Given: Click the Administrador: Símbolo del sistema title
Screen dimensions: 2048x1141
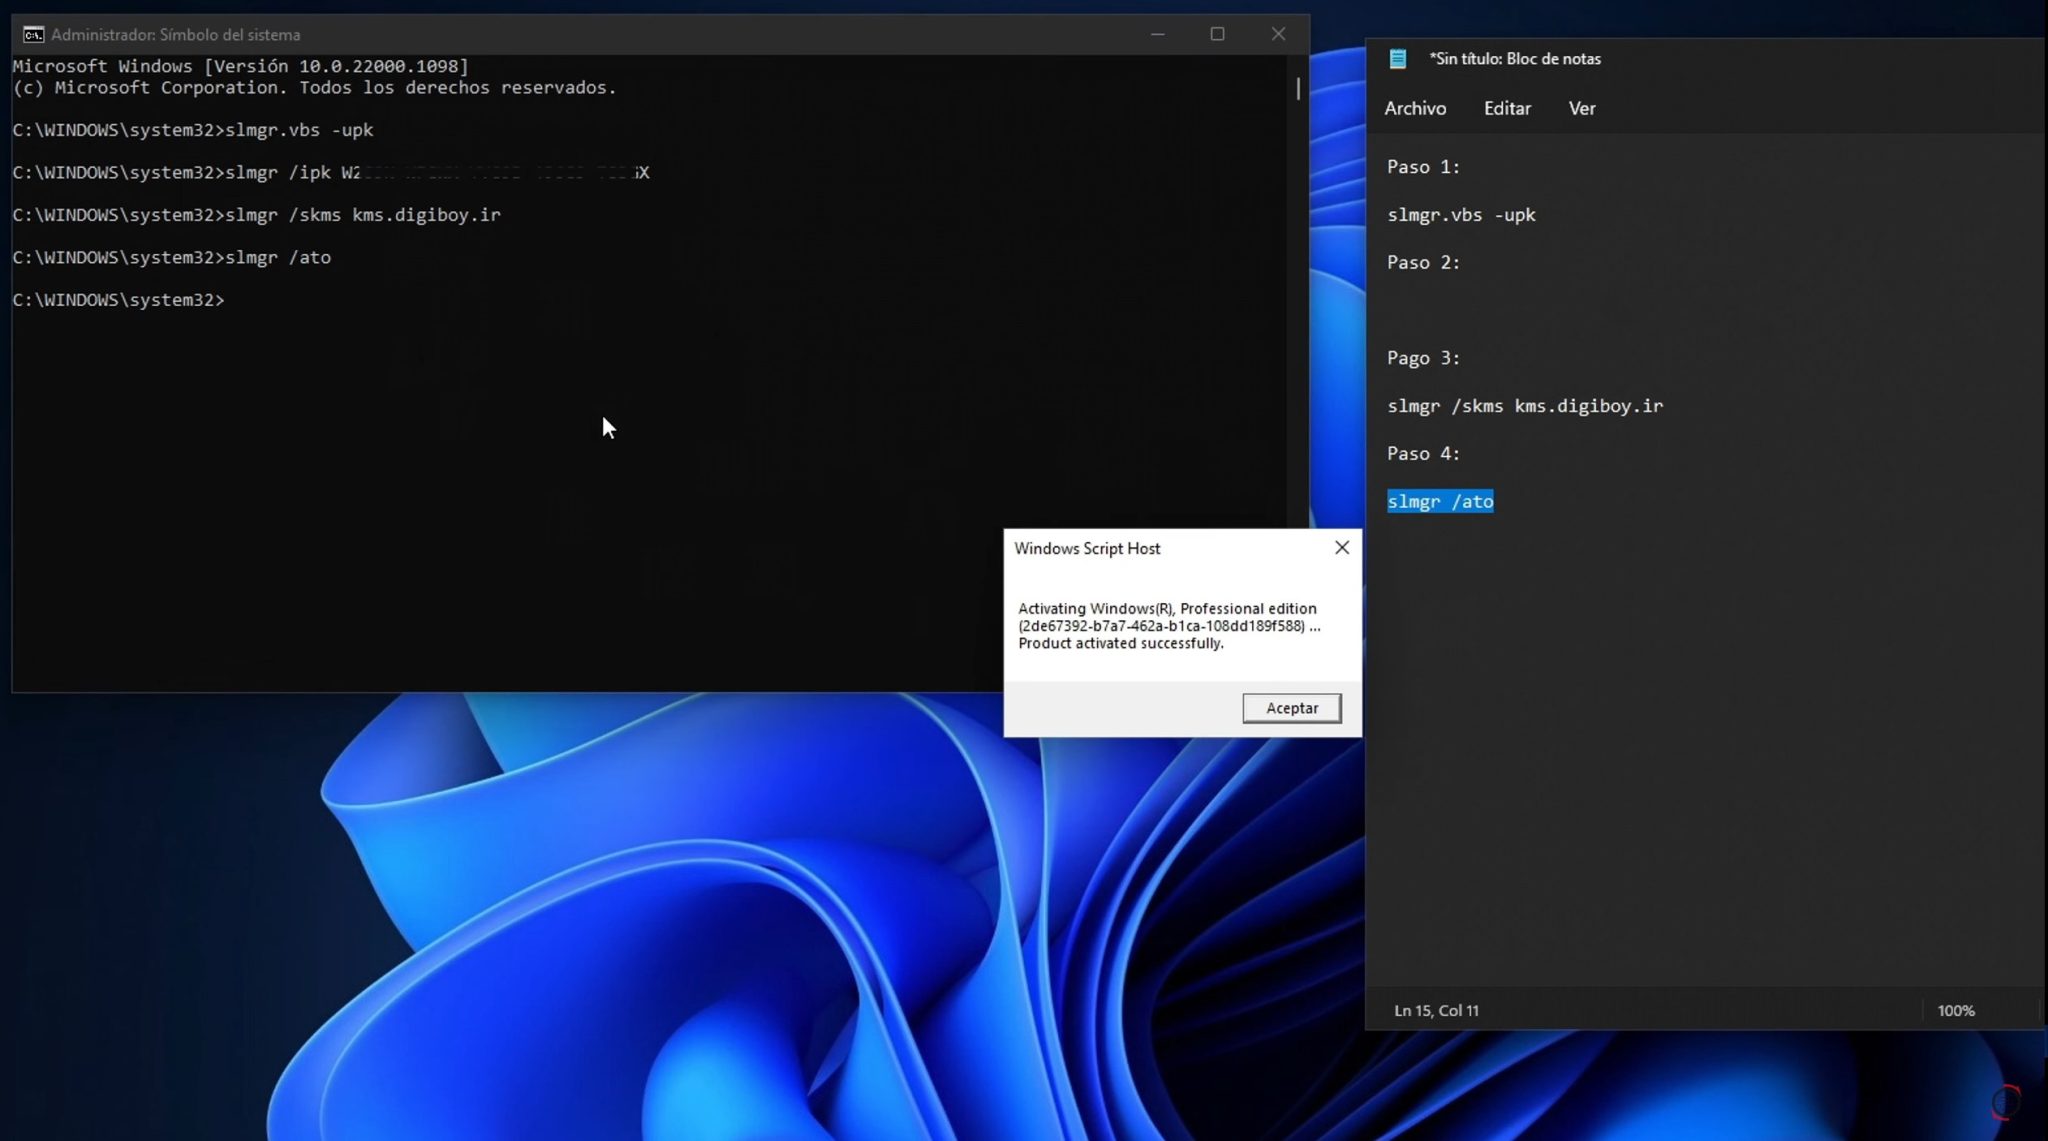Looking at the screenshot, I should pos(175,33).
